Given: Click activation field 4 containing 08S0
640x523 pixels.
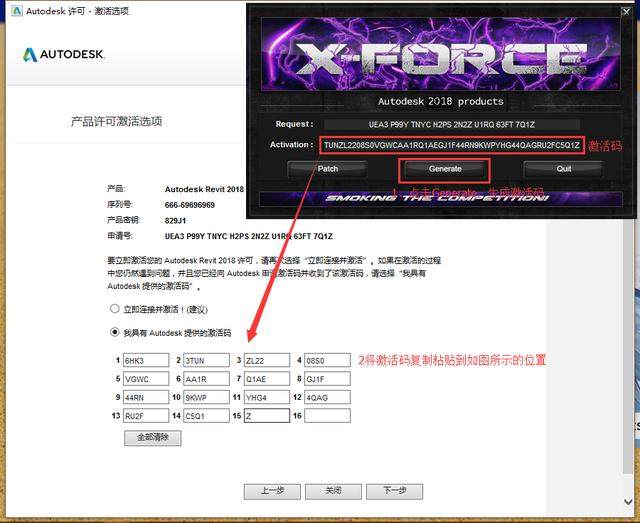Looking at the screenshot, I should coord(327,361).
